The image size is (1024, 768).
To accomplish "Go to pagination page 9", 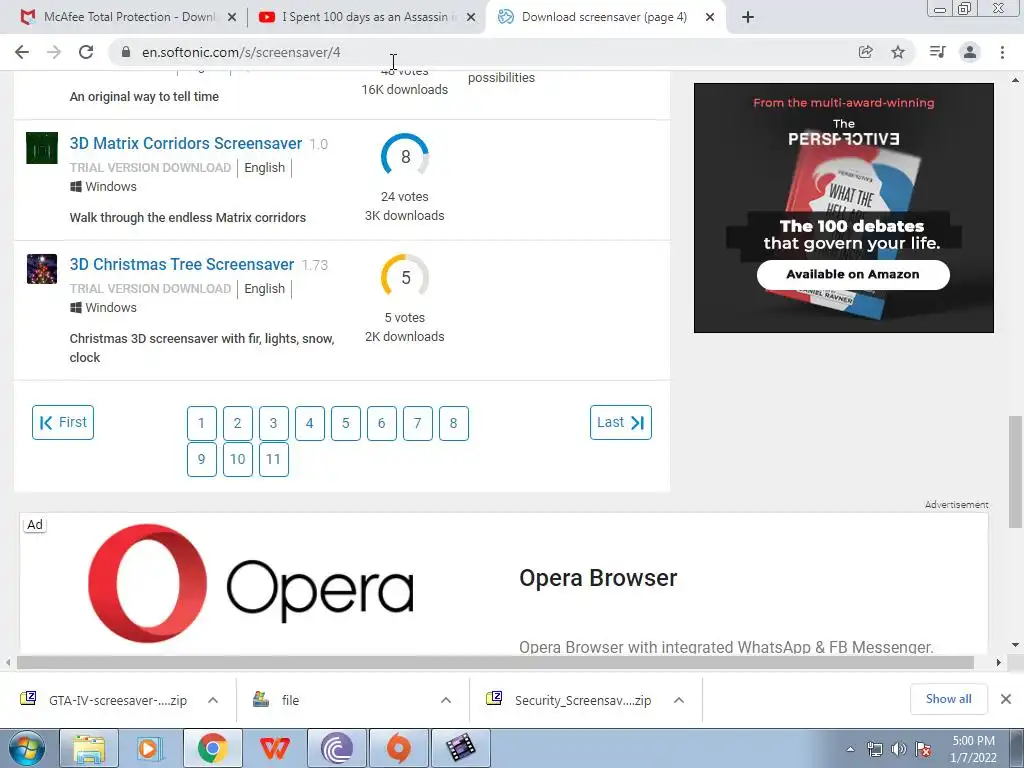I will 202,459.
